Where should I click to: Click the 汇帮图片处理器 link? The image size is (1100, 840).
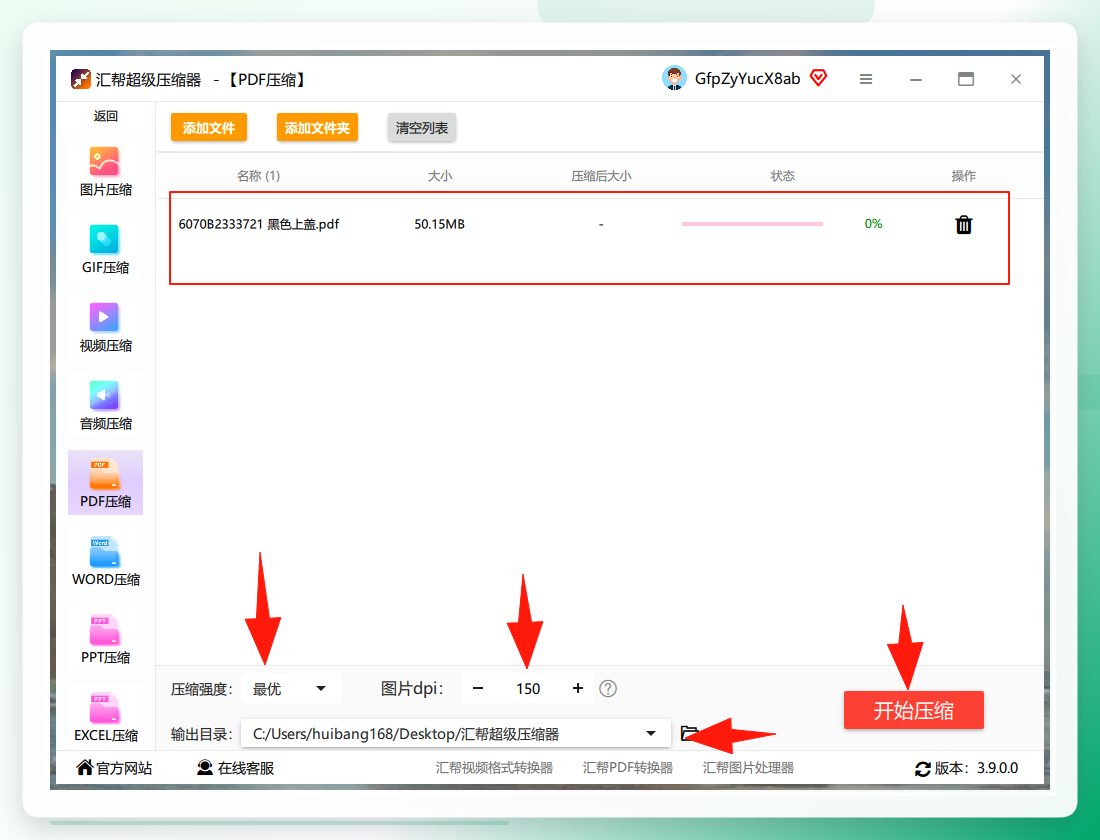click(749, 768)
